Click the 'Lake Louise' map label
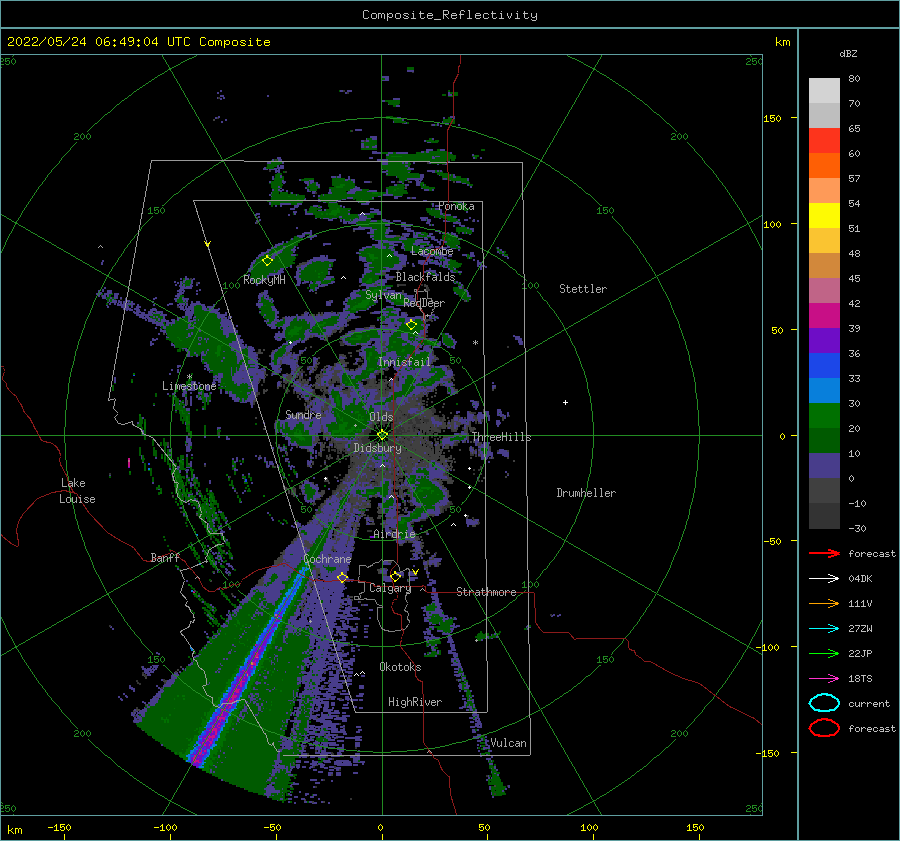The height and width of the screenshot is (841, 900). [x=77, y=491]
